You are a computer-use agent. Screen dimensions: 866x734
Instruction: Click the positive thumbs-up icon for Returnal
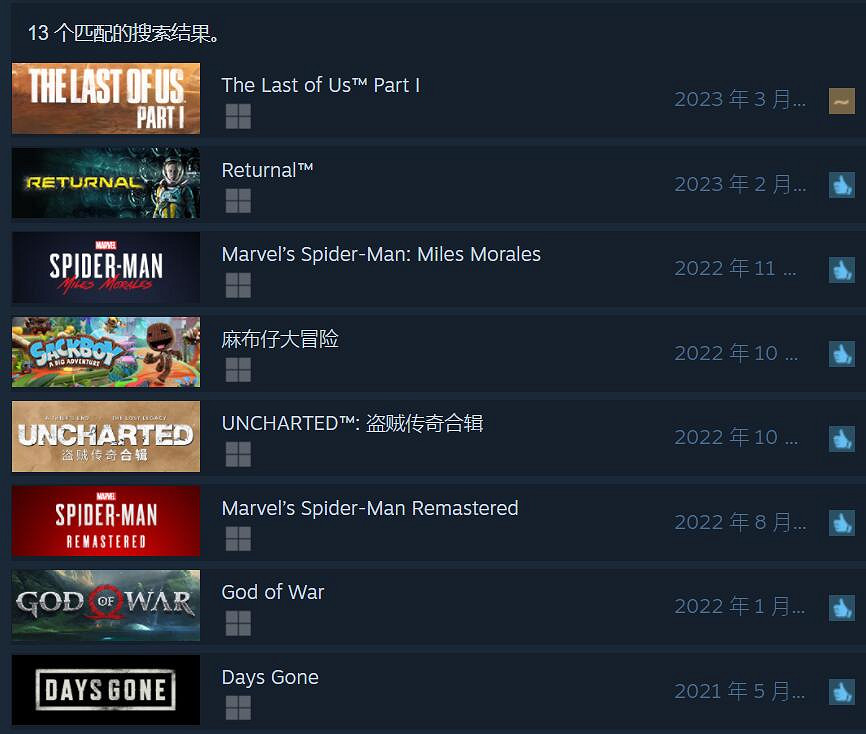pyautogui.click(x=841, y=185)
